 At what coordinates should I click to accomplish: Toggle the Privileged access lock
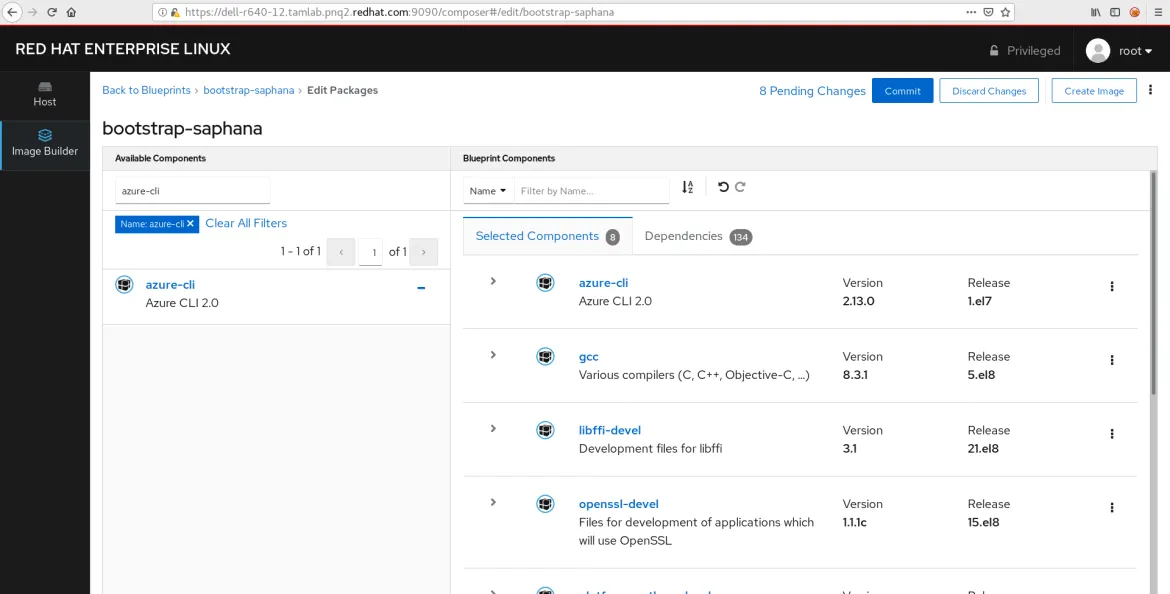[x=1024, y=51]
